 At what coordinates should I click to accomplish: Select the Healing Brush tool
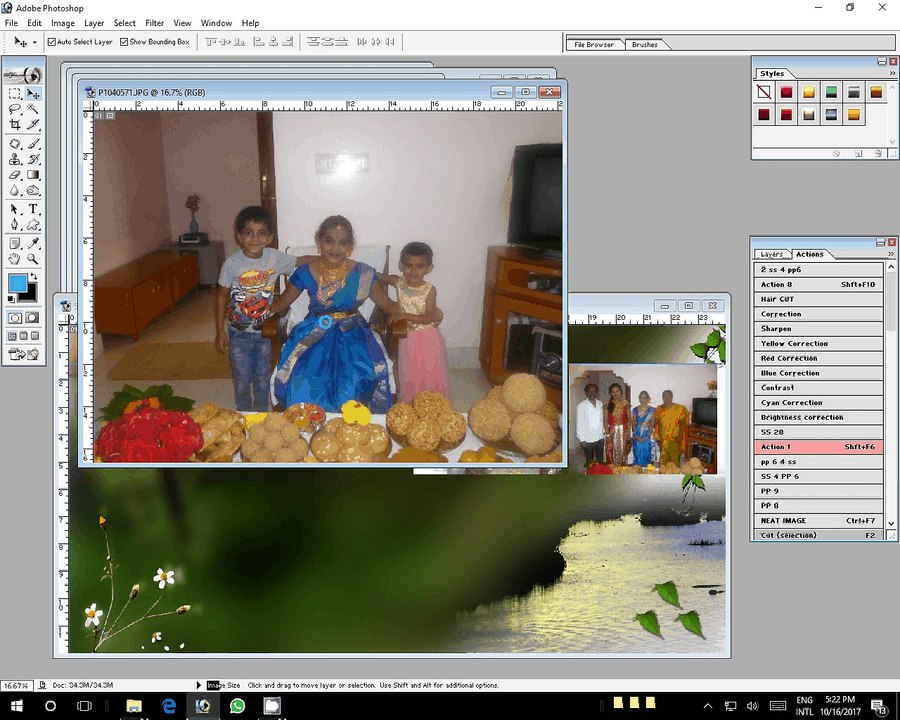coord(15,144)
